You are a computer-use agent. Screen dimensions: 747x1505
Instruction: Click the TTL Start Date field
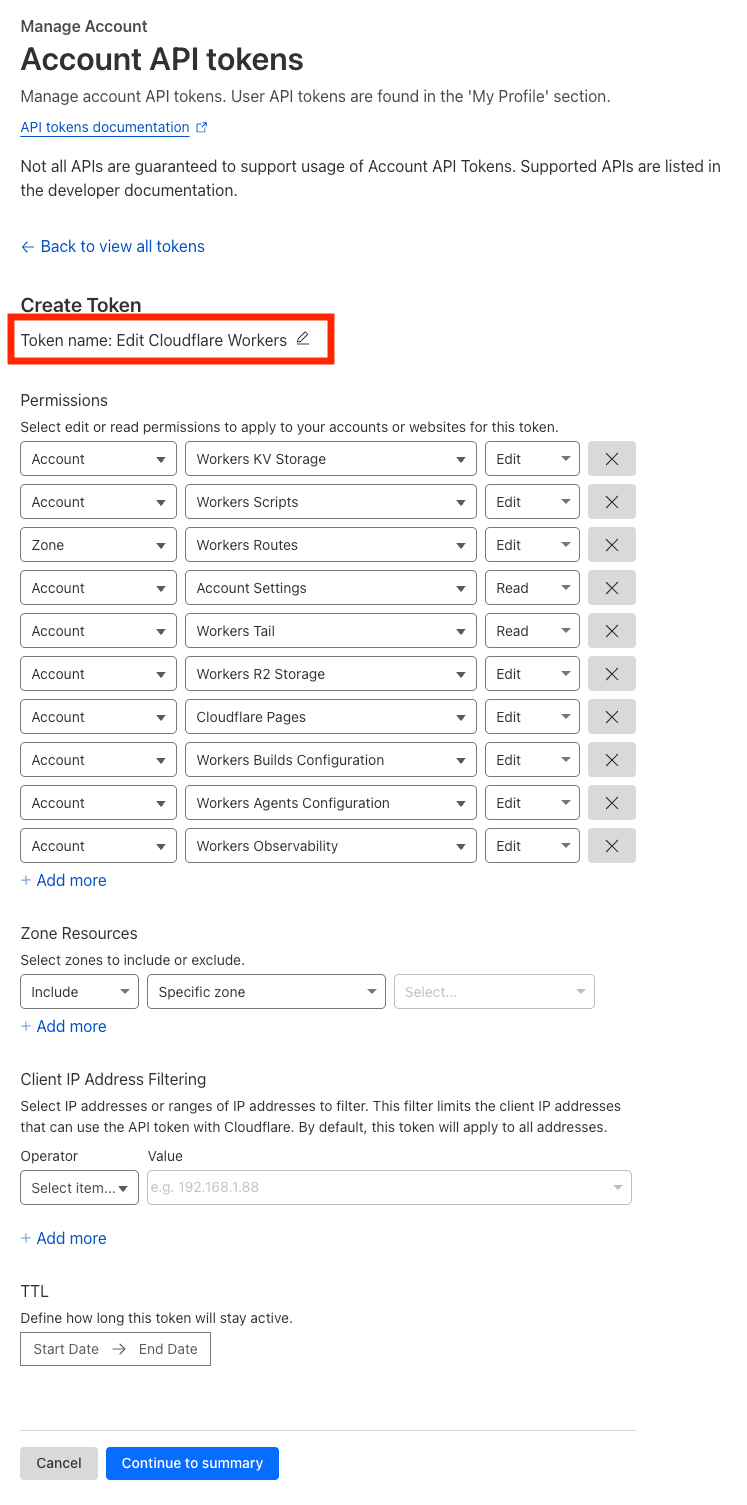(66, 1349)
